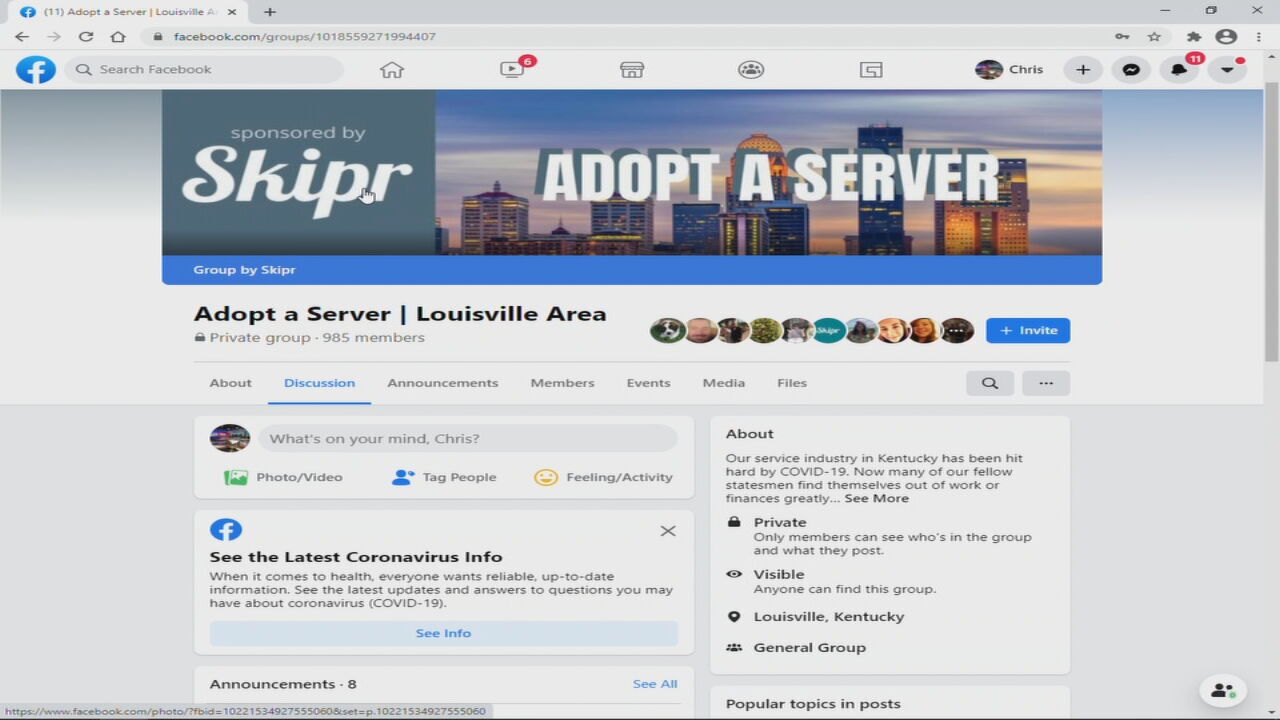The image size is (1280, 720).
Task: Open the new message people icon
Action: [1222, 690]
